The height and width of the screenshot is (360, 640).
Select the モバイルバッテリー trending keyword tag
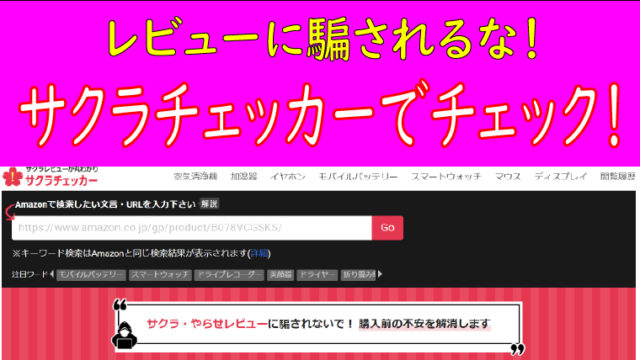pos(91,275)
